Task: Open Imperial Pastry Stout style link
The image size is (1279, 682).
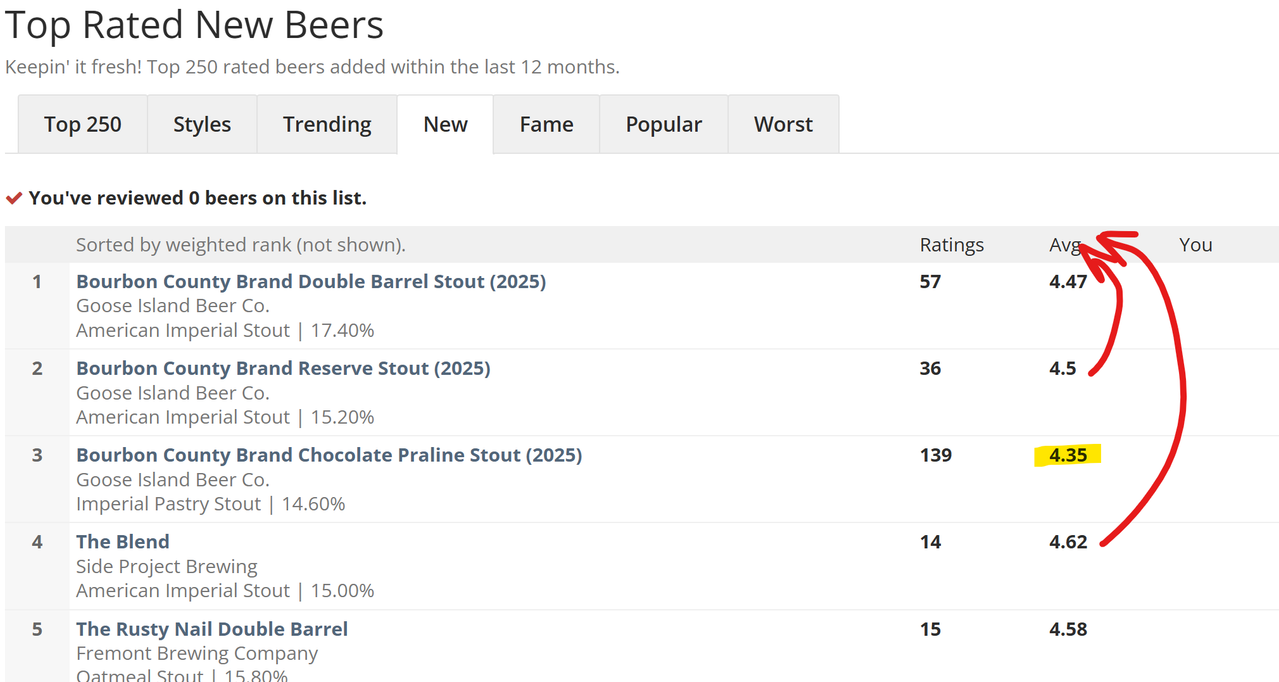Action: pyautogui.click(x=168, y=504)
